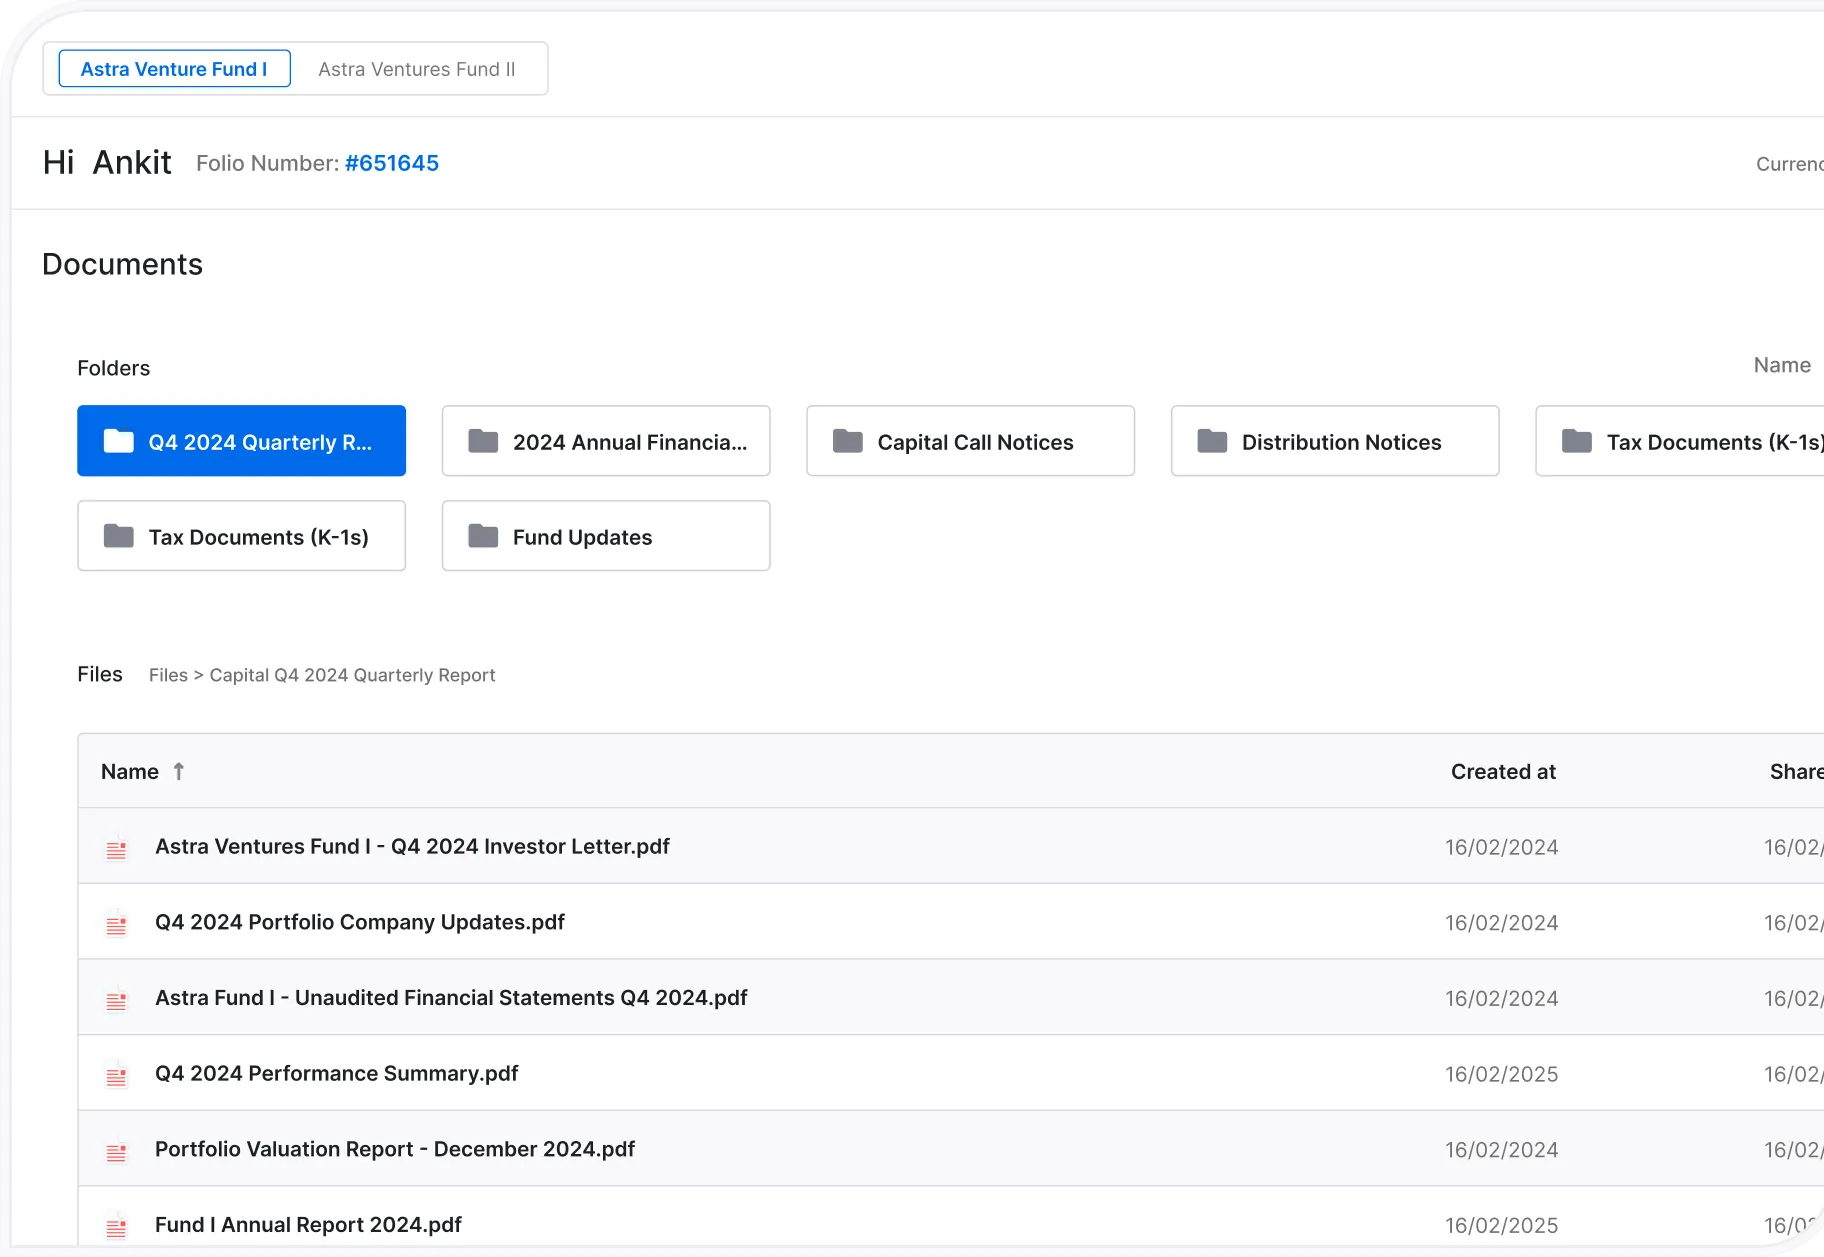Image resolution: width=1824 pixels, height=1257 pixels.
Task: Open the Distribution Notices folder
Action: click(1335, 441)
